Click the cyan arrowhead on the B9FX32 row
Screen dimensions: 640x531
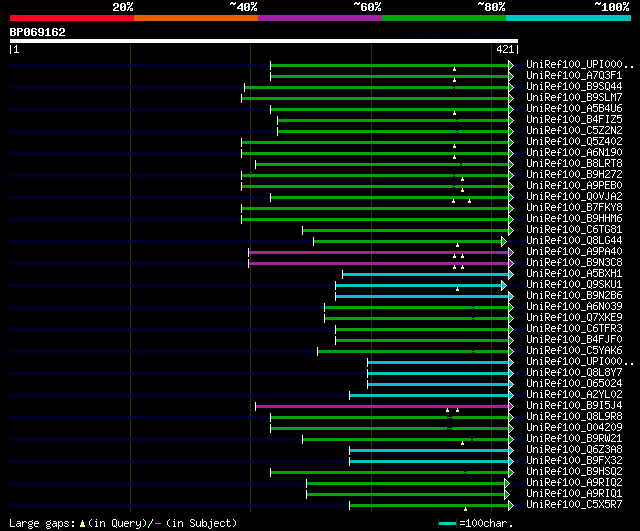coord(511,462)
